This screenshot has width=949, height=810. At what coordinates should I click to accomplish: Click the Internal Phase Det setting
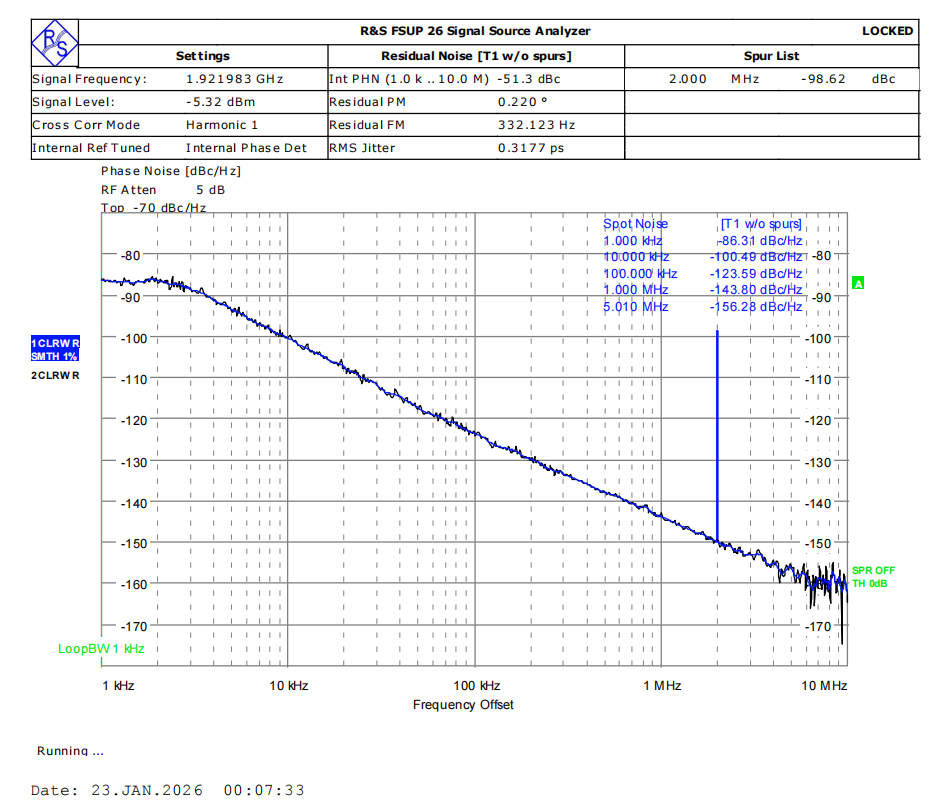point(246,148)
